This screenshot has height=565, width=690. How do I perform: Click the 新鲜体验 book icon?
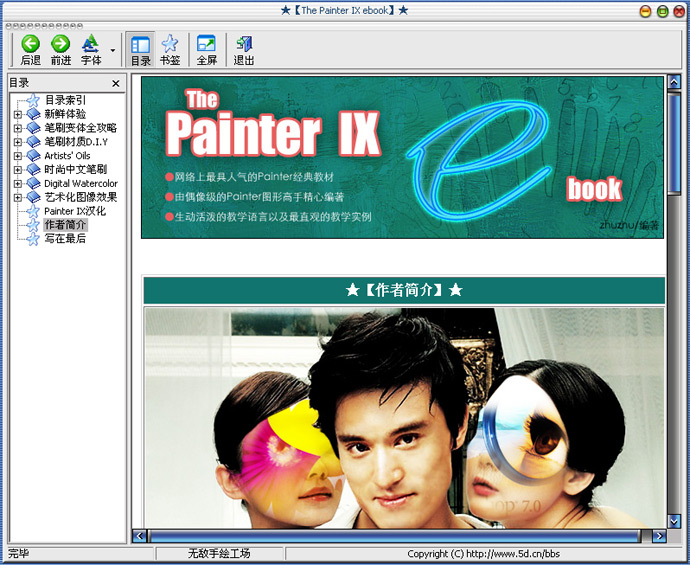tap(33, 114)
